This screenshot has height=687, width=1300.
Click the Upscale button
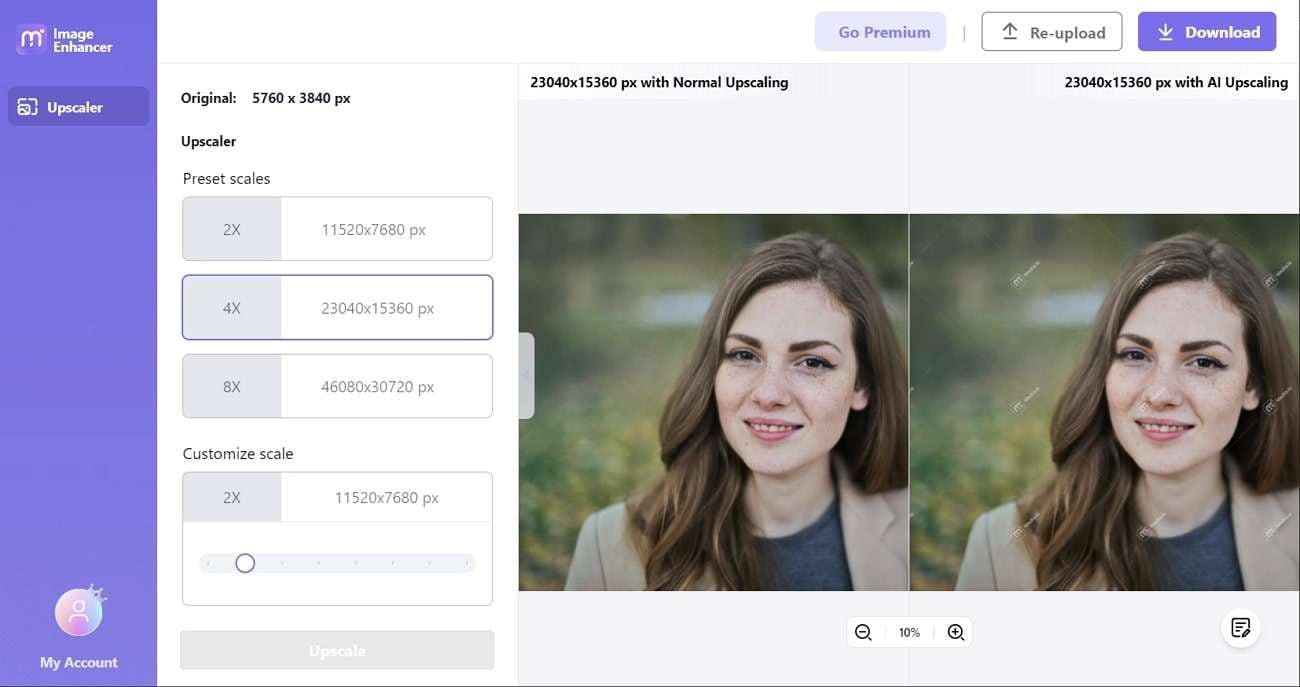[x=337, y=650]
